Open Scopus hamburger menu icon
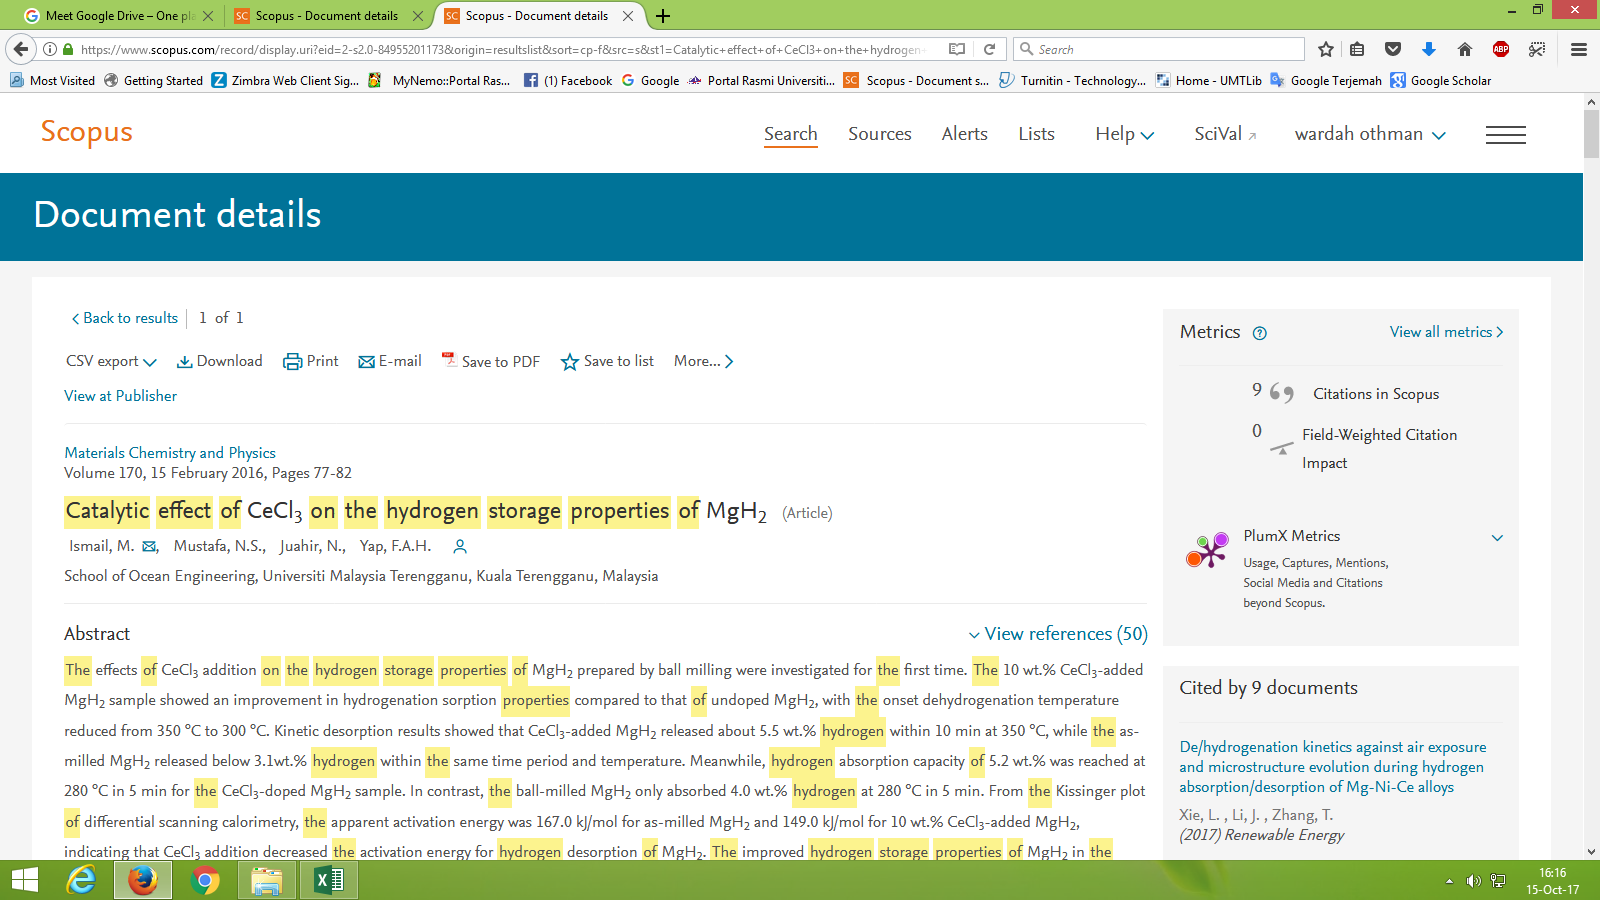The width and height of the screenshot is (1600, 900). (1505, 135)
